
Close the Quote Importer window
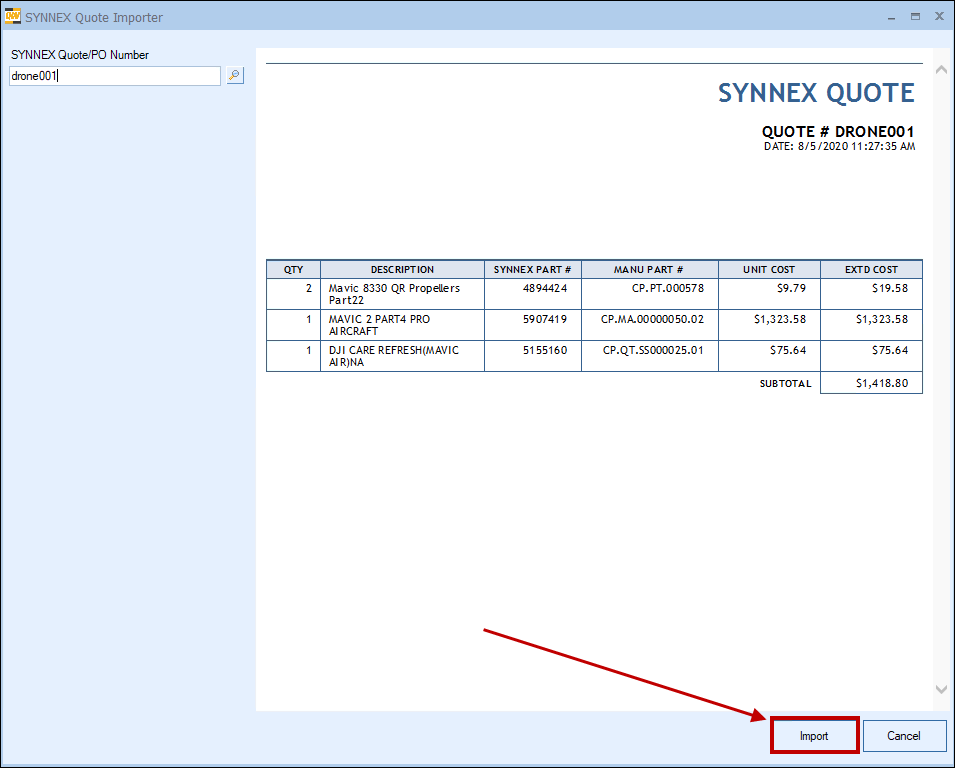[x=939, y=16]
